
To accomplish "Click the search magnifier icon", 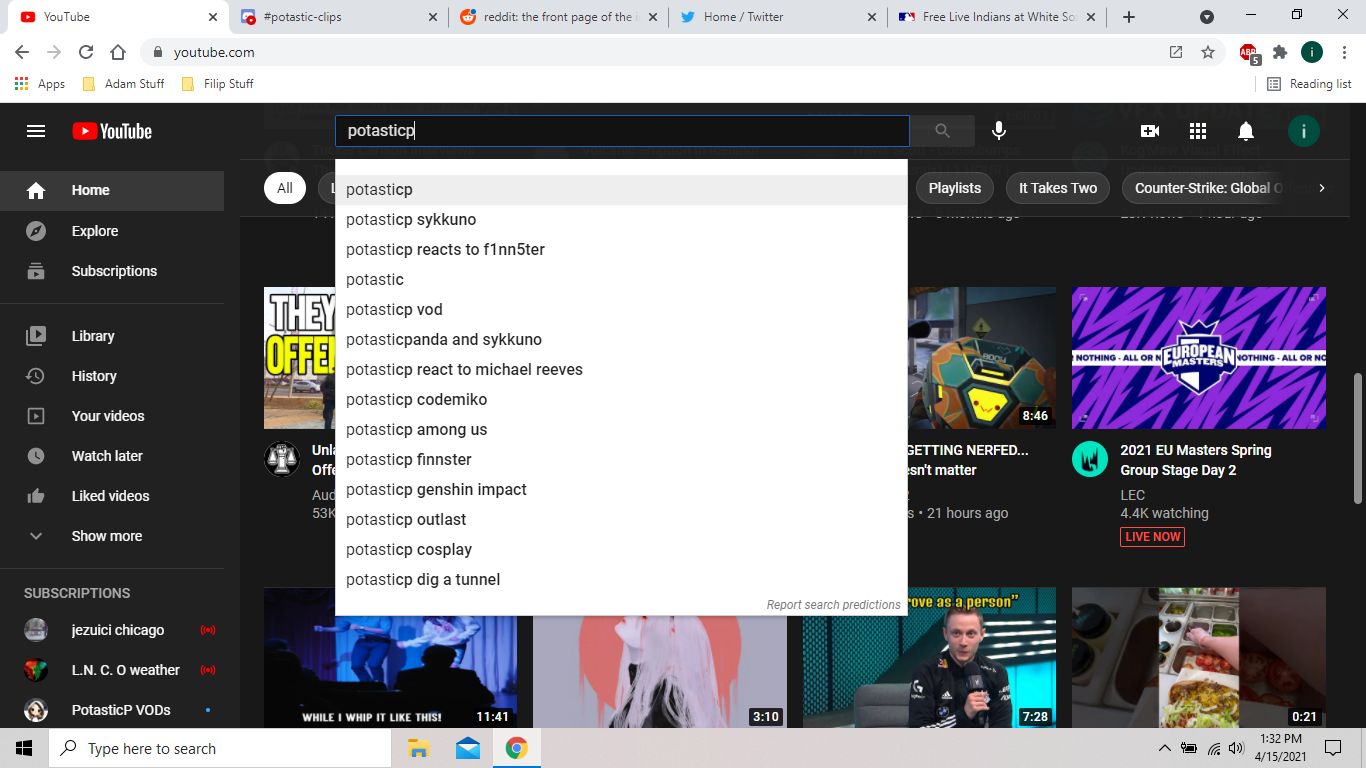I will [940, 130].
